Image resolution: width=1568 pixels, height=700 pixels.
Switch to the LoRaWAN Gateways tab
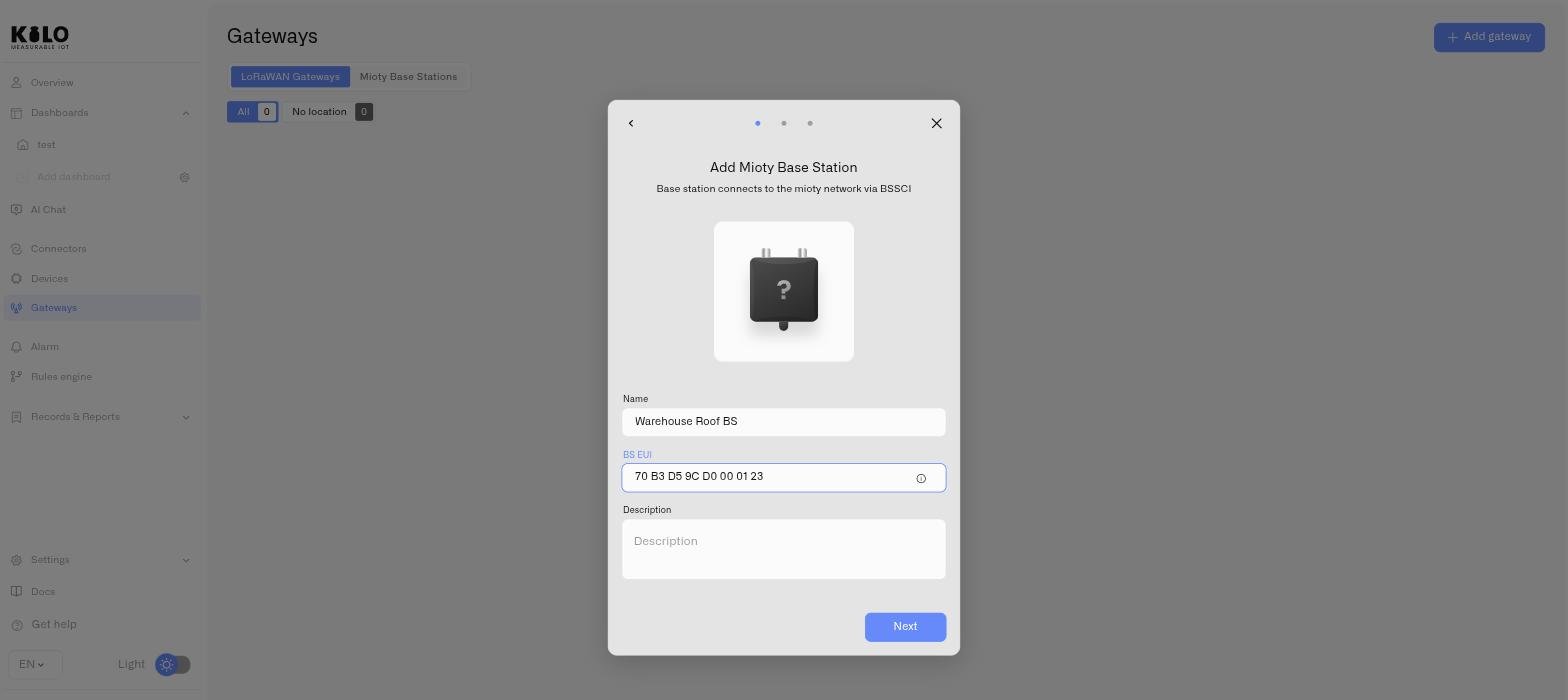coord(290,77)
